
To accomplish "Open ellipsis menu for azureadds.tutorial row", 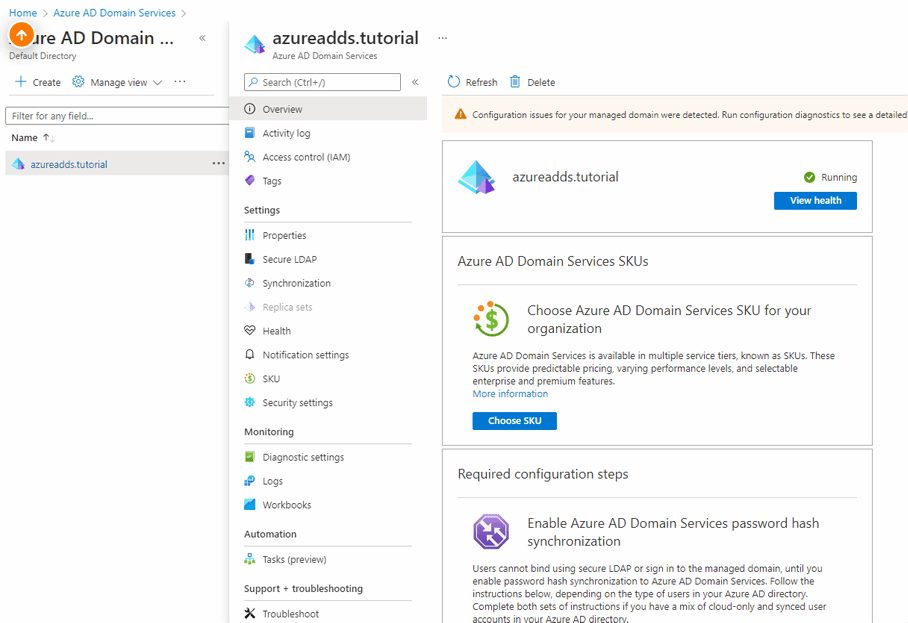I will 218,163.
